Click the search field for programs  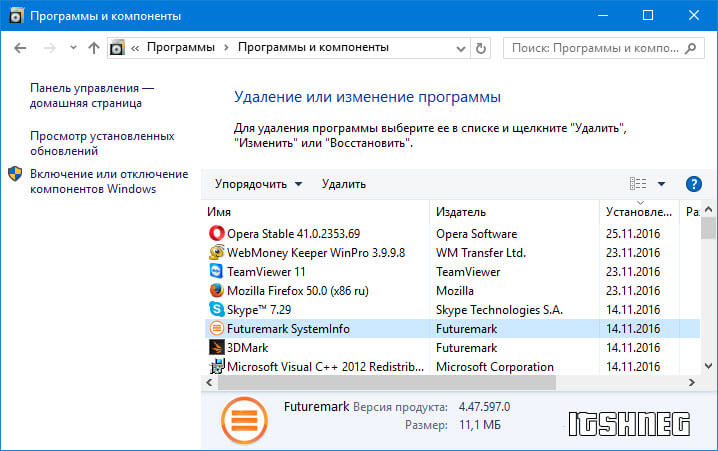coord(596,47)
